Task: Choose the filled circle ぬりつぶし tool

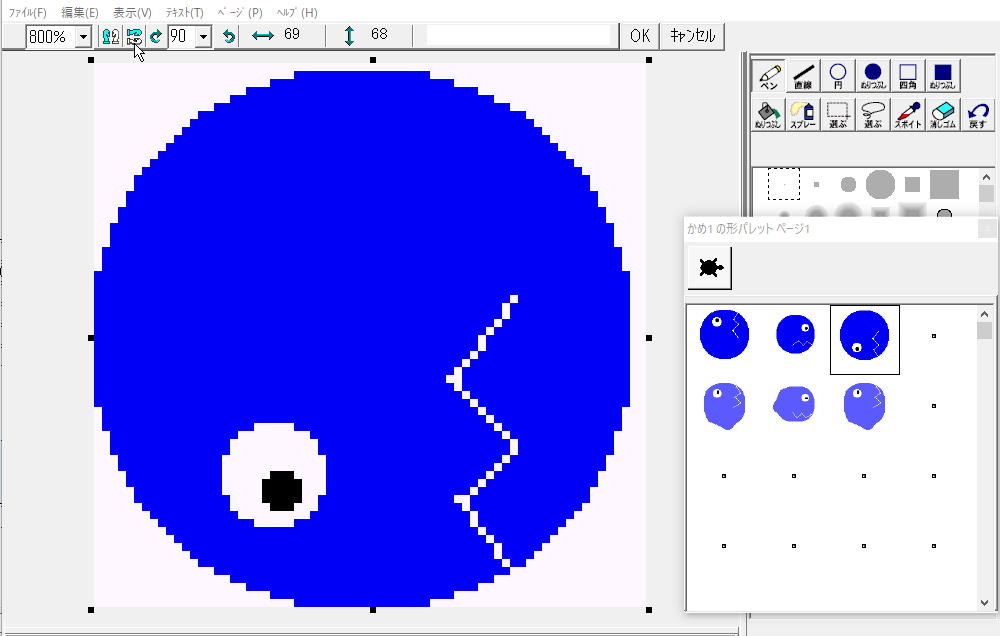Action: (873, 77)
